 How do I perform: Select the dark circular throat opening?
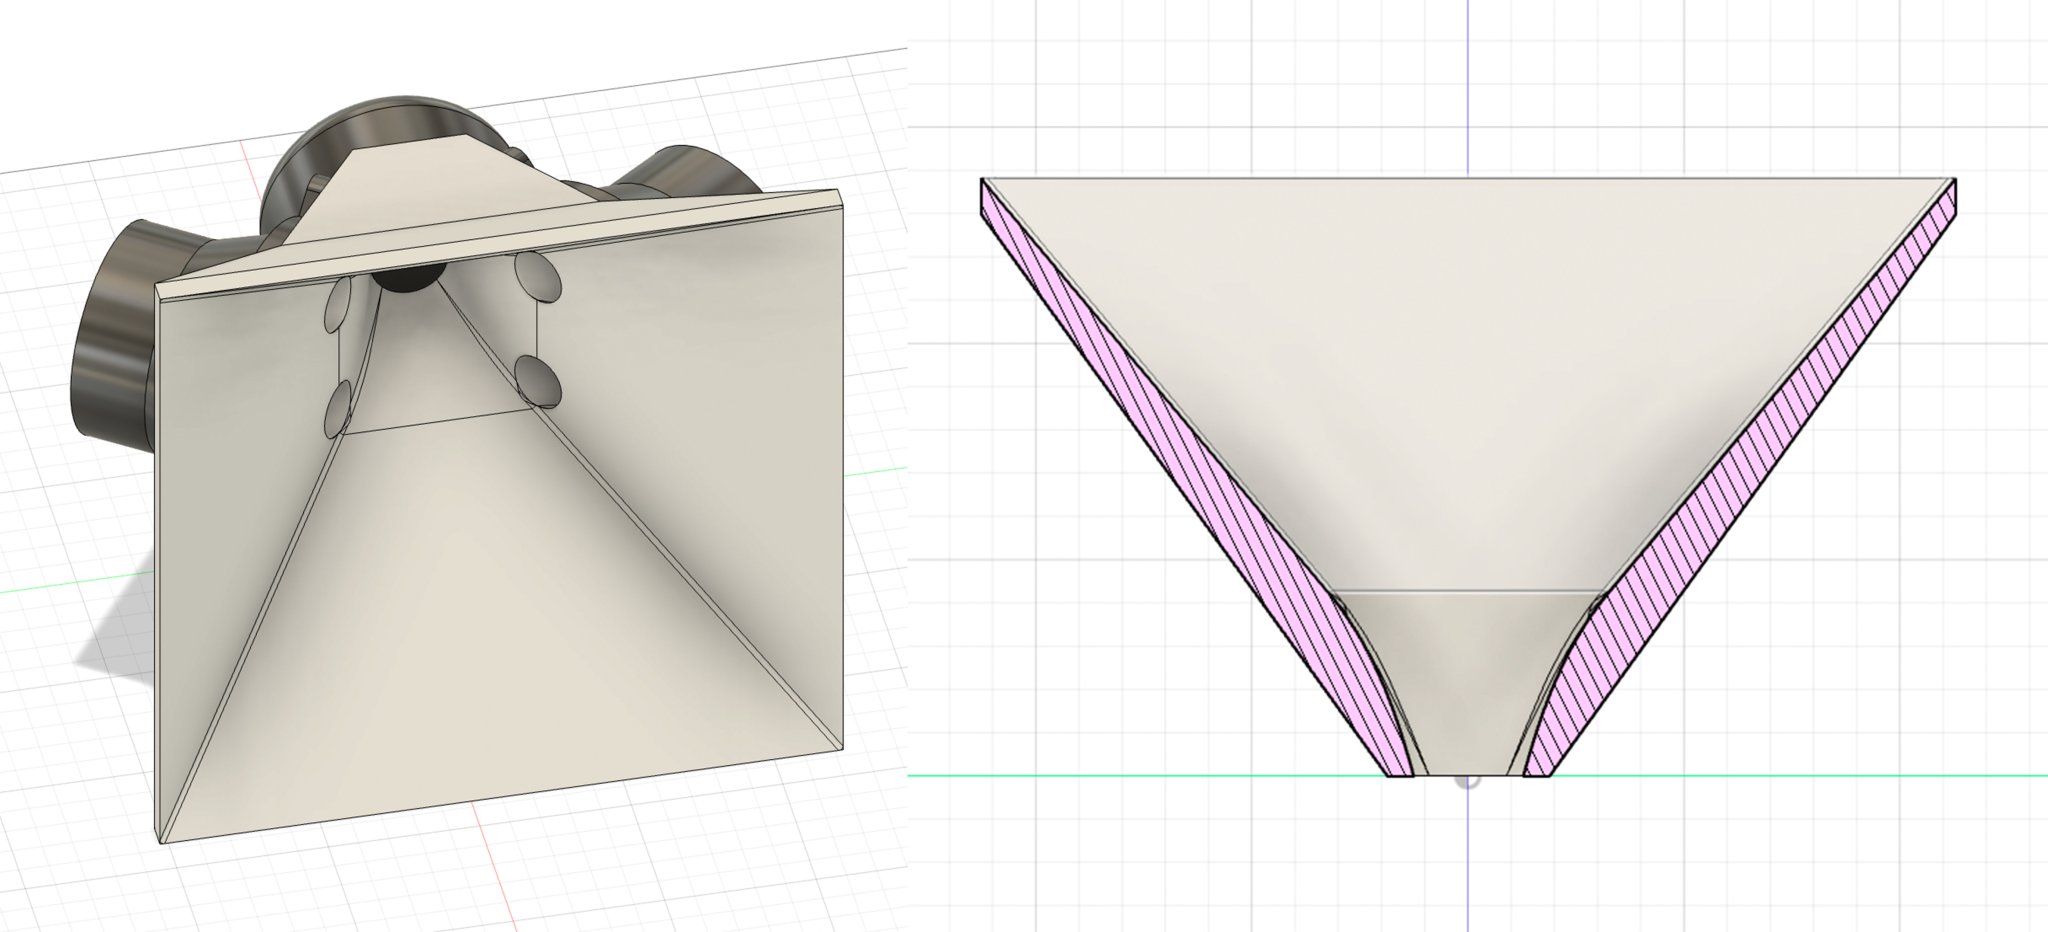(x=409, y=276)
